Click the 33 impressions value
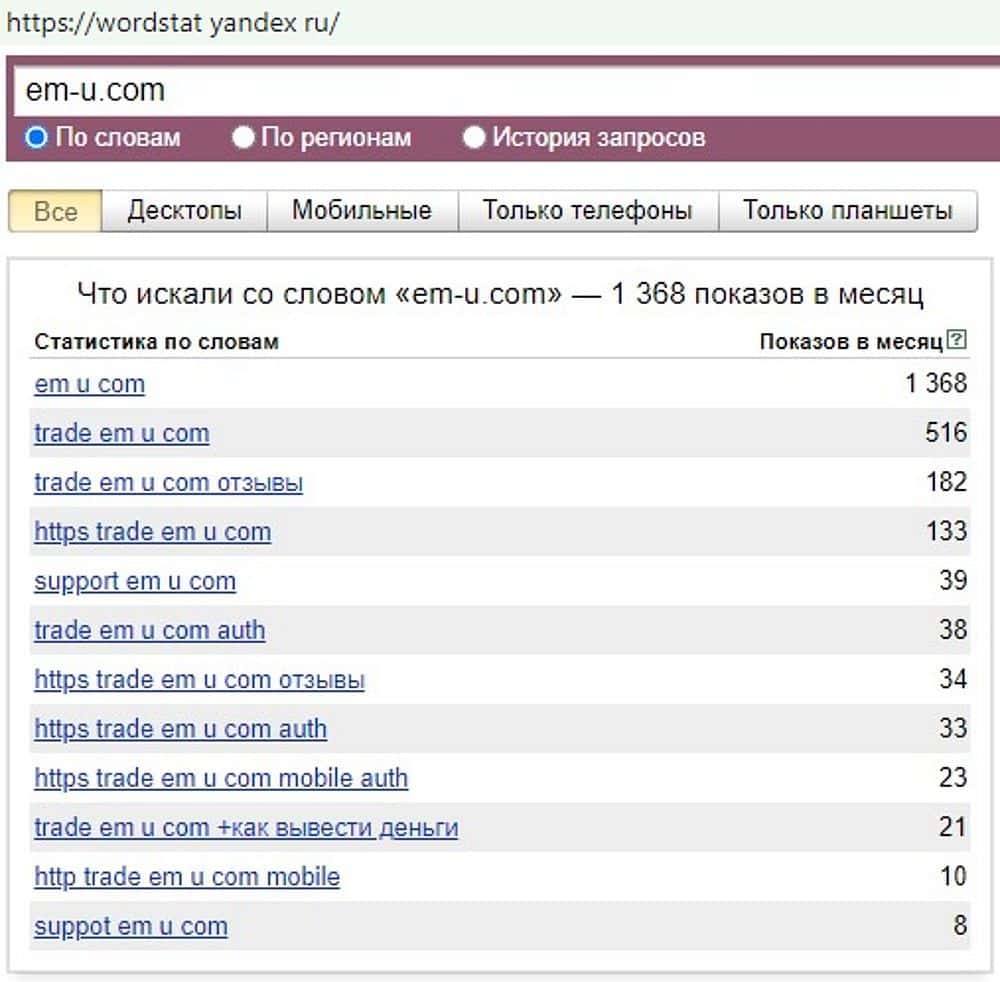1000x982 pixels. pos(953,728)
